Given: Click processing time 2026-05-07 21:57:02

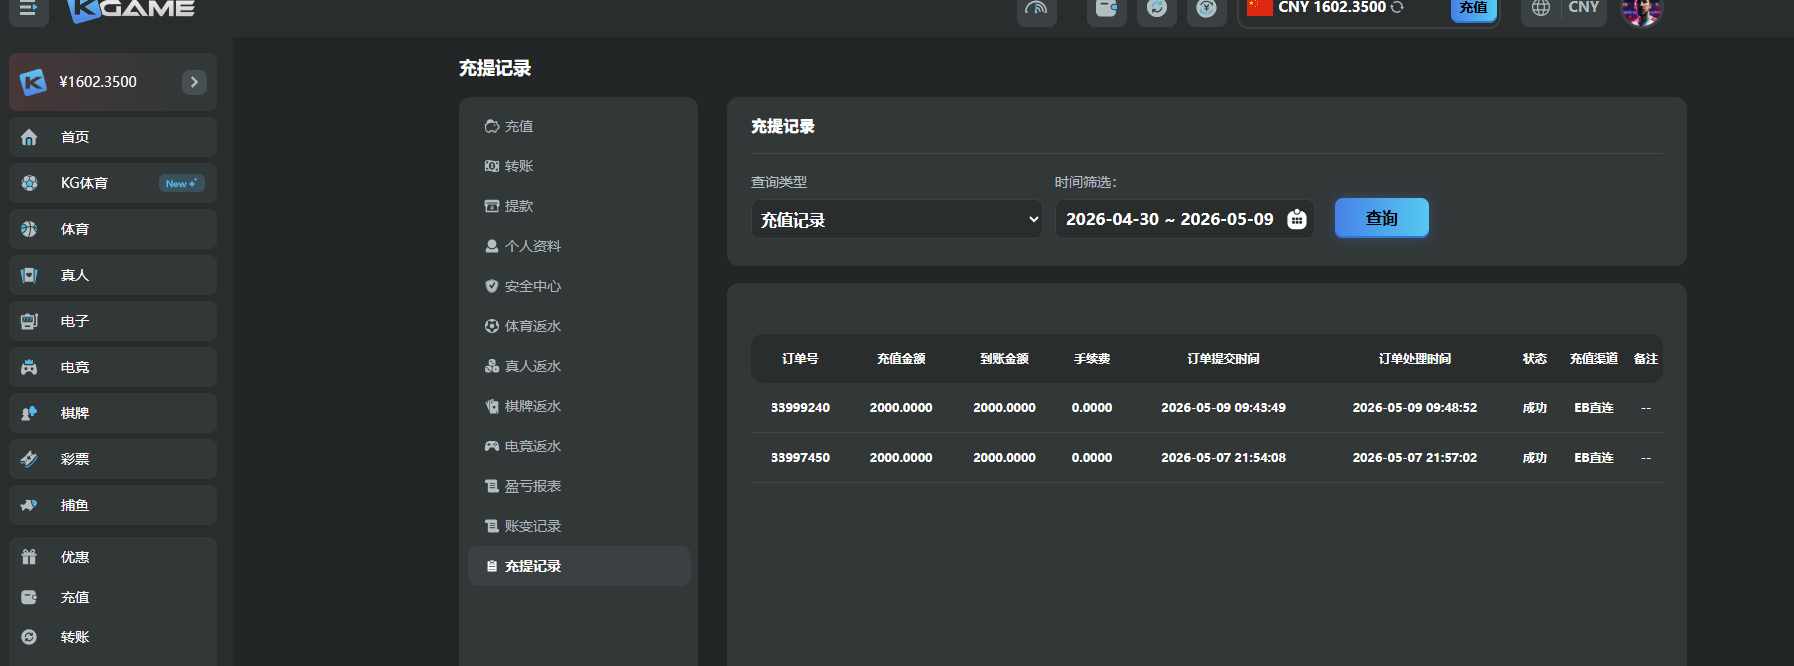Looking at the screenshot, I should coord(1414,458).
